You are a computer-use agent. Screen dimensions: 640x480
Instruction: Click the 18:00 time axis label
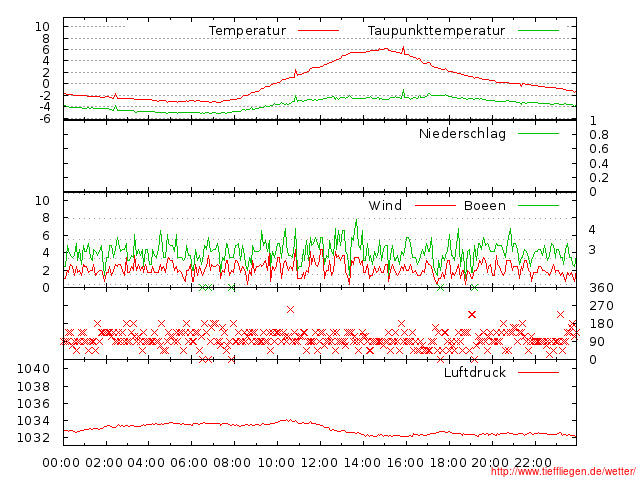448,463
